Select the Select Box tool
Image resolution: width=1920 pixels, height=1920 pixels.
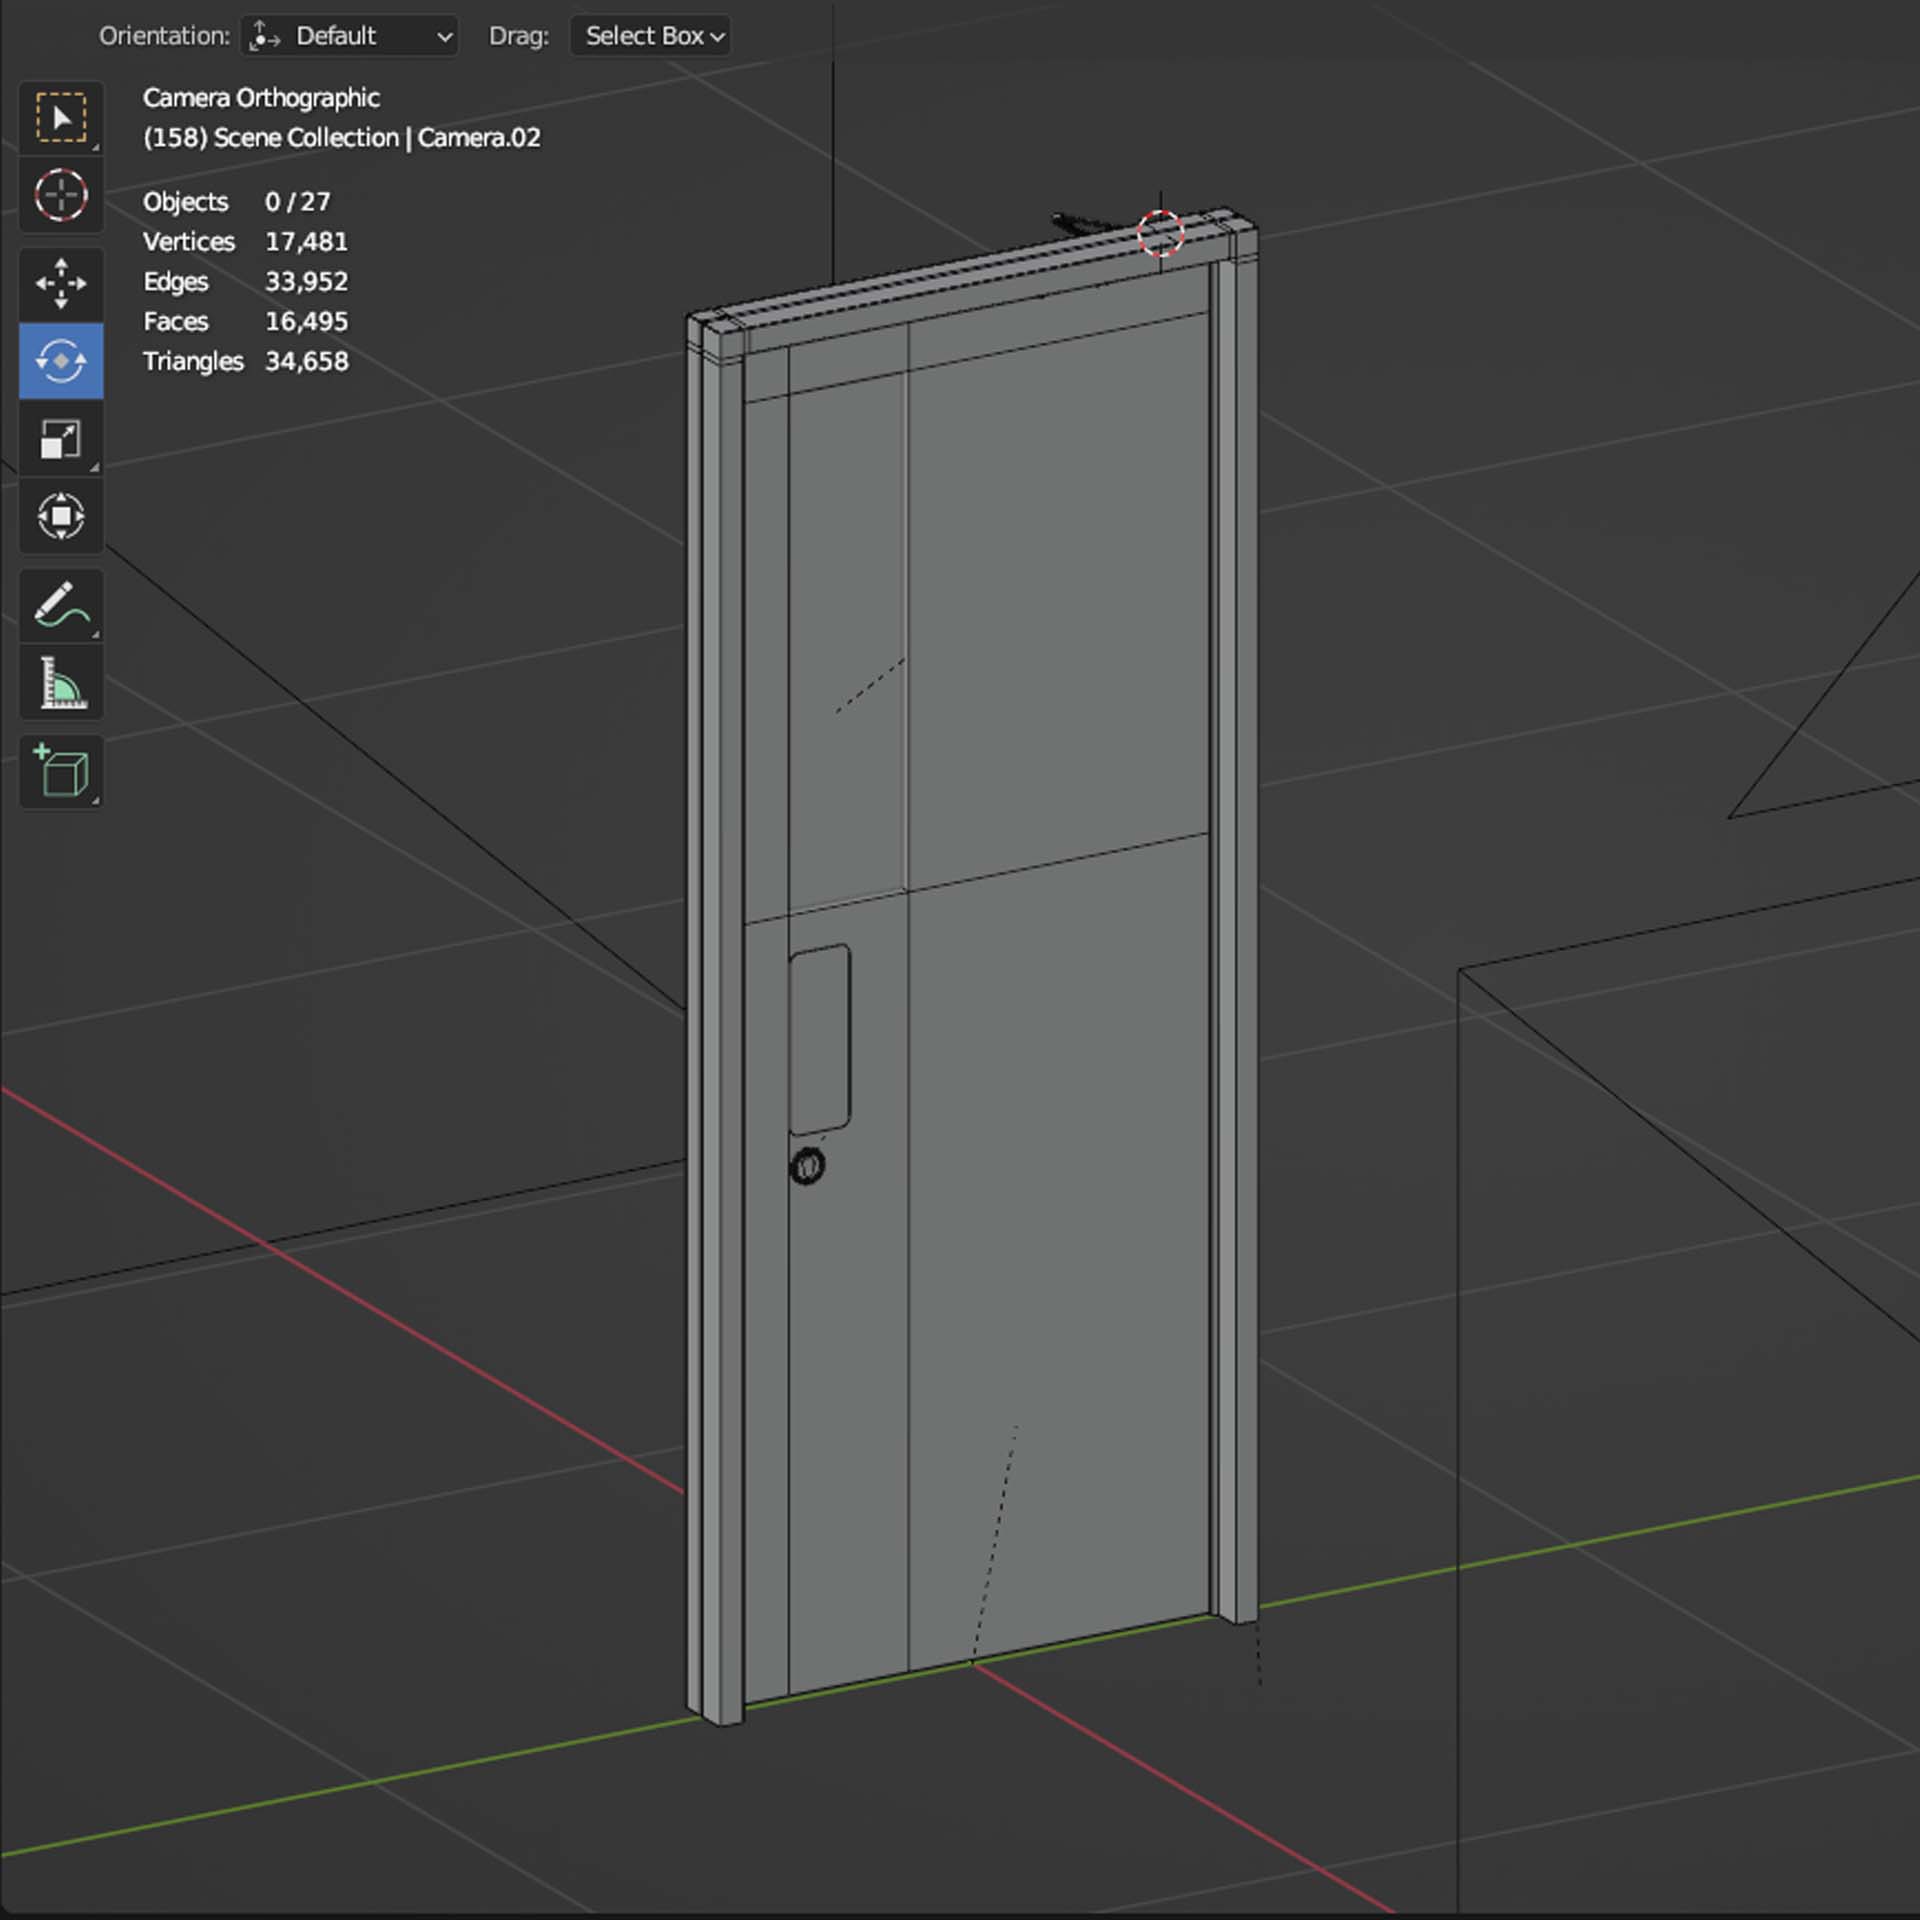point(61,118)
